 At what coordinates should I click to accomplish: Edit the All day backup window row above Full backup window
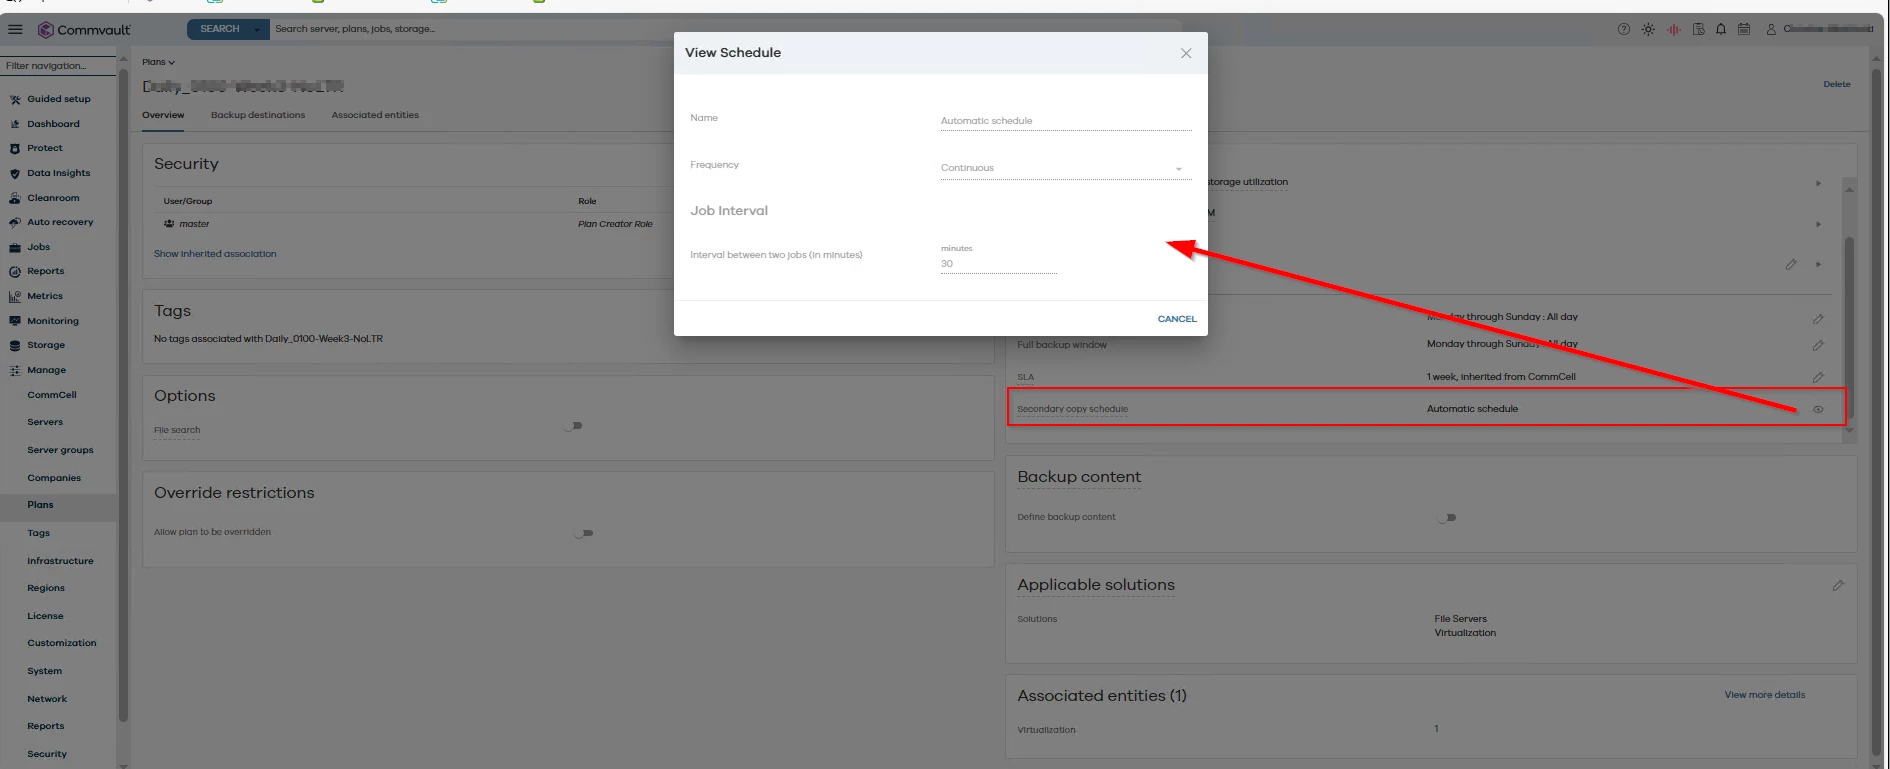click(x=1818, y=318)
